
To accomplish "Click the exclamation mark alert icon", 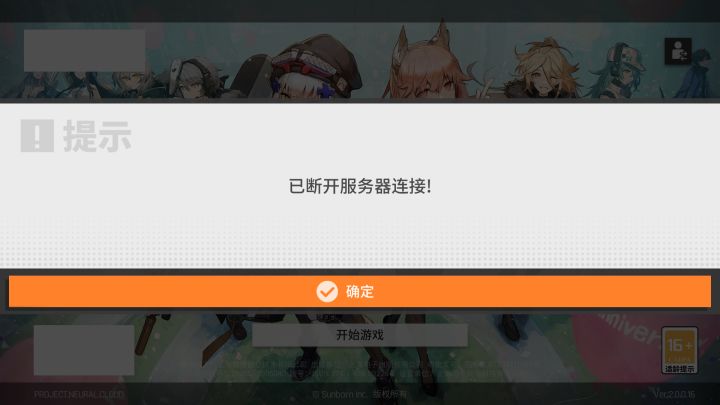I will tap(37, 135).
